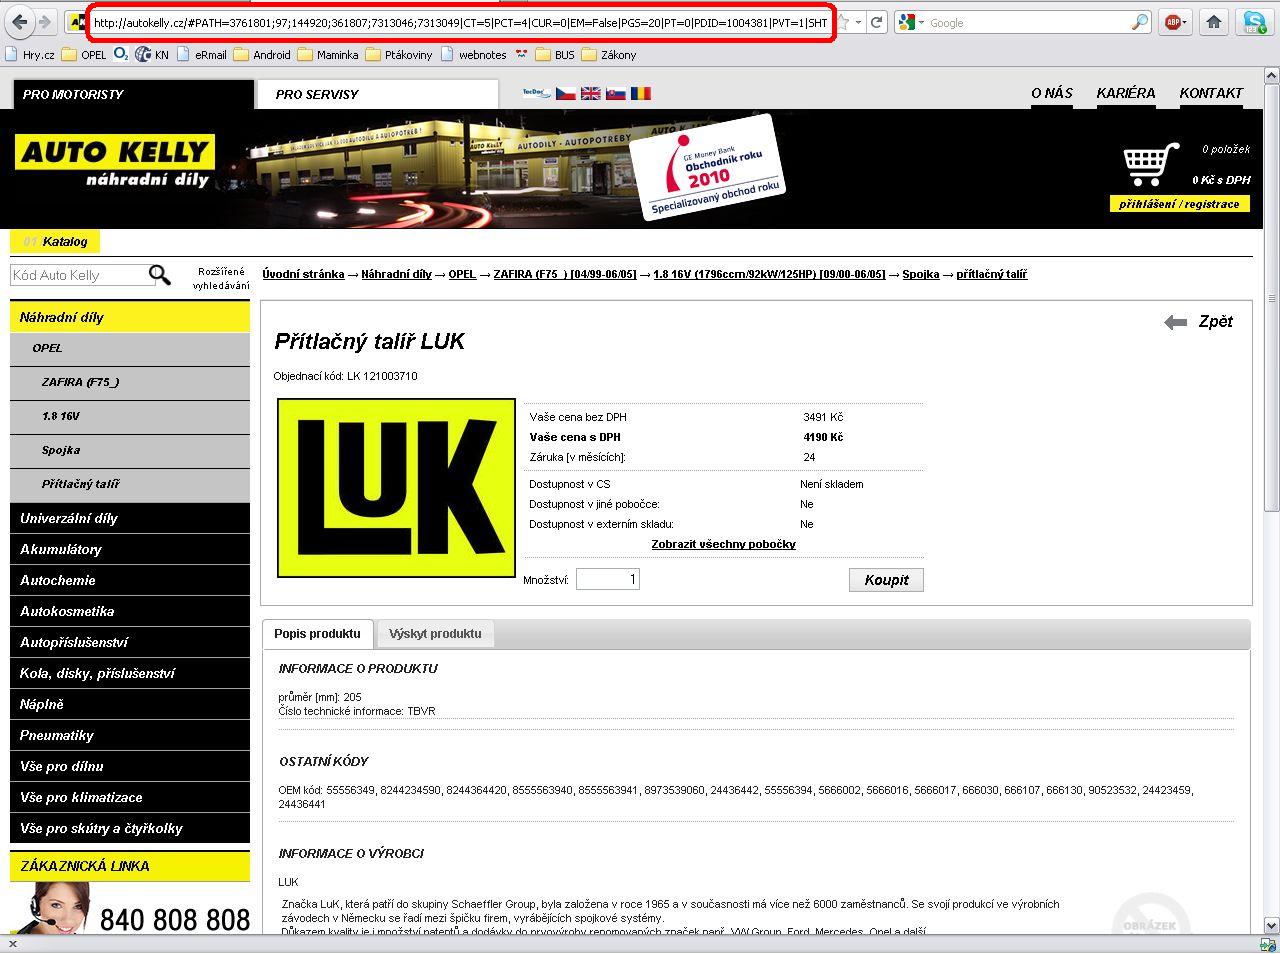The image size is (1280, 954).
Task: Click the Adblock Plus toolbar icon
Action: (x=1170, y=22)
